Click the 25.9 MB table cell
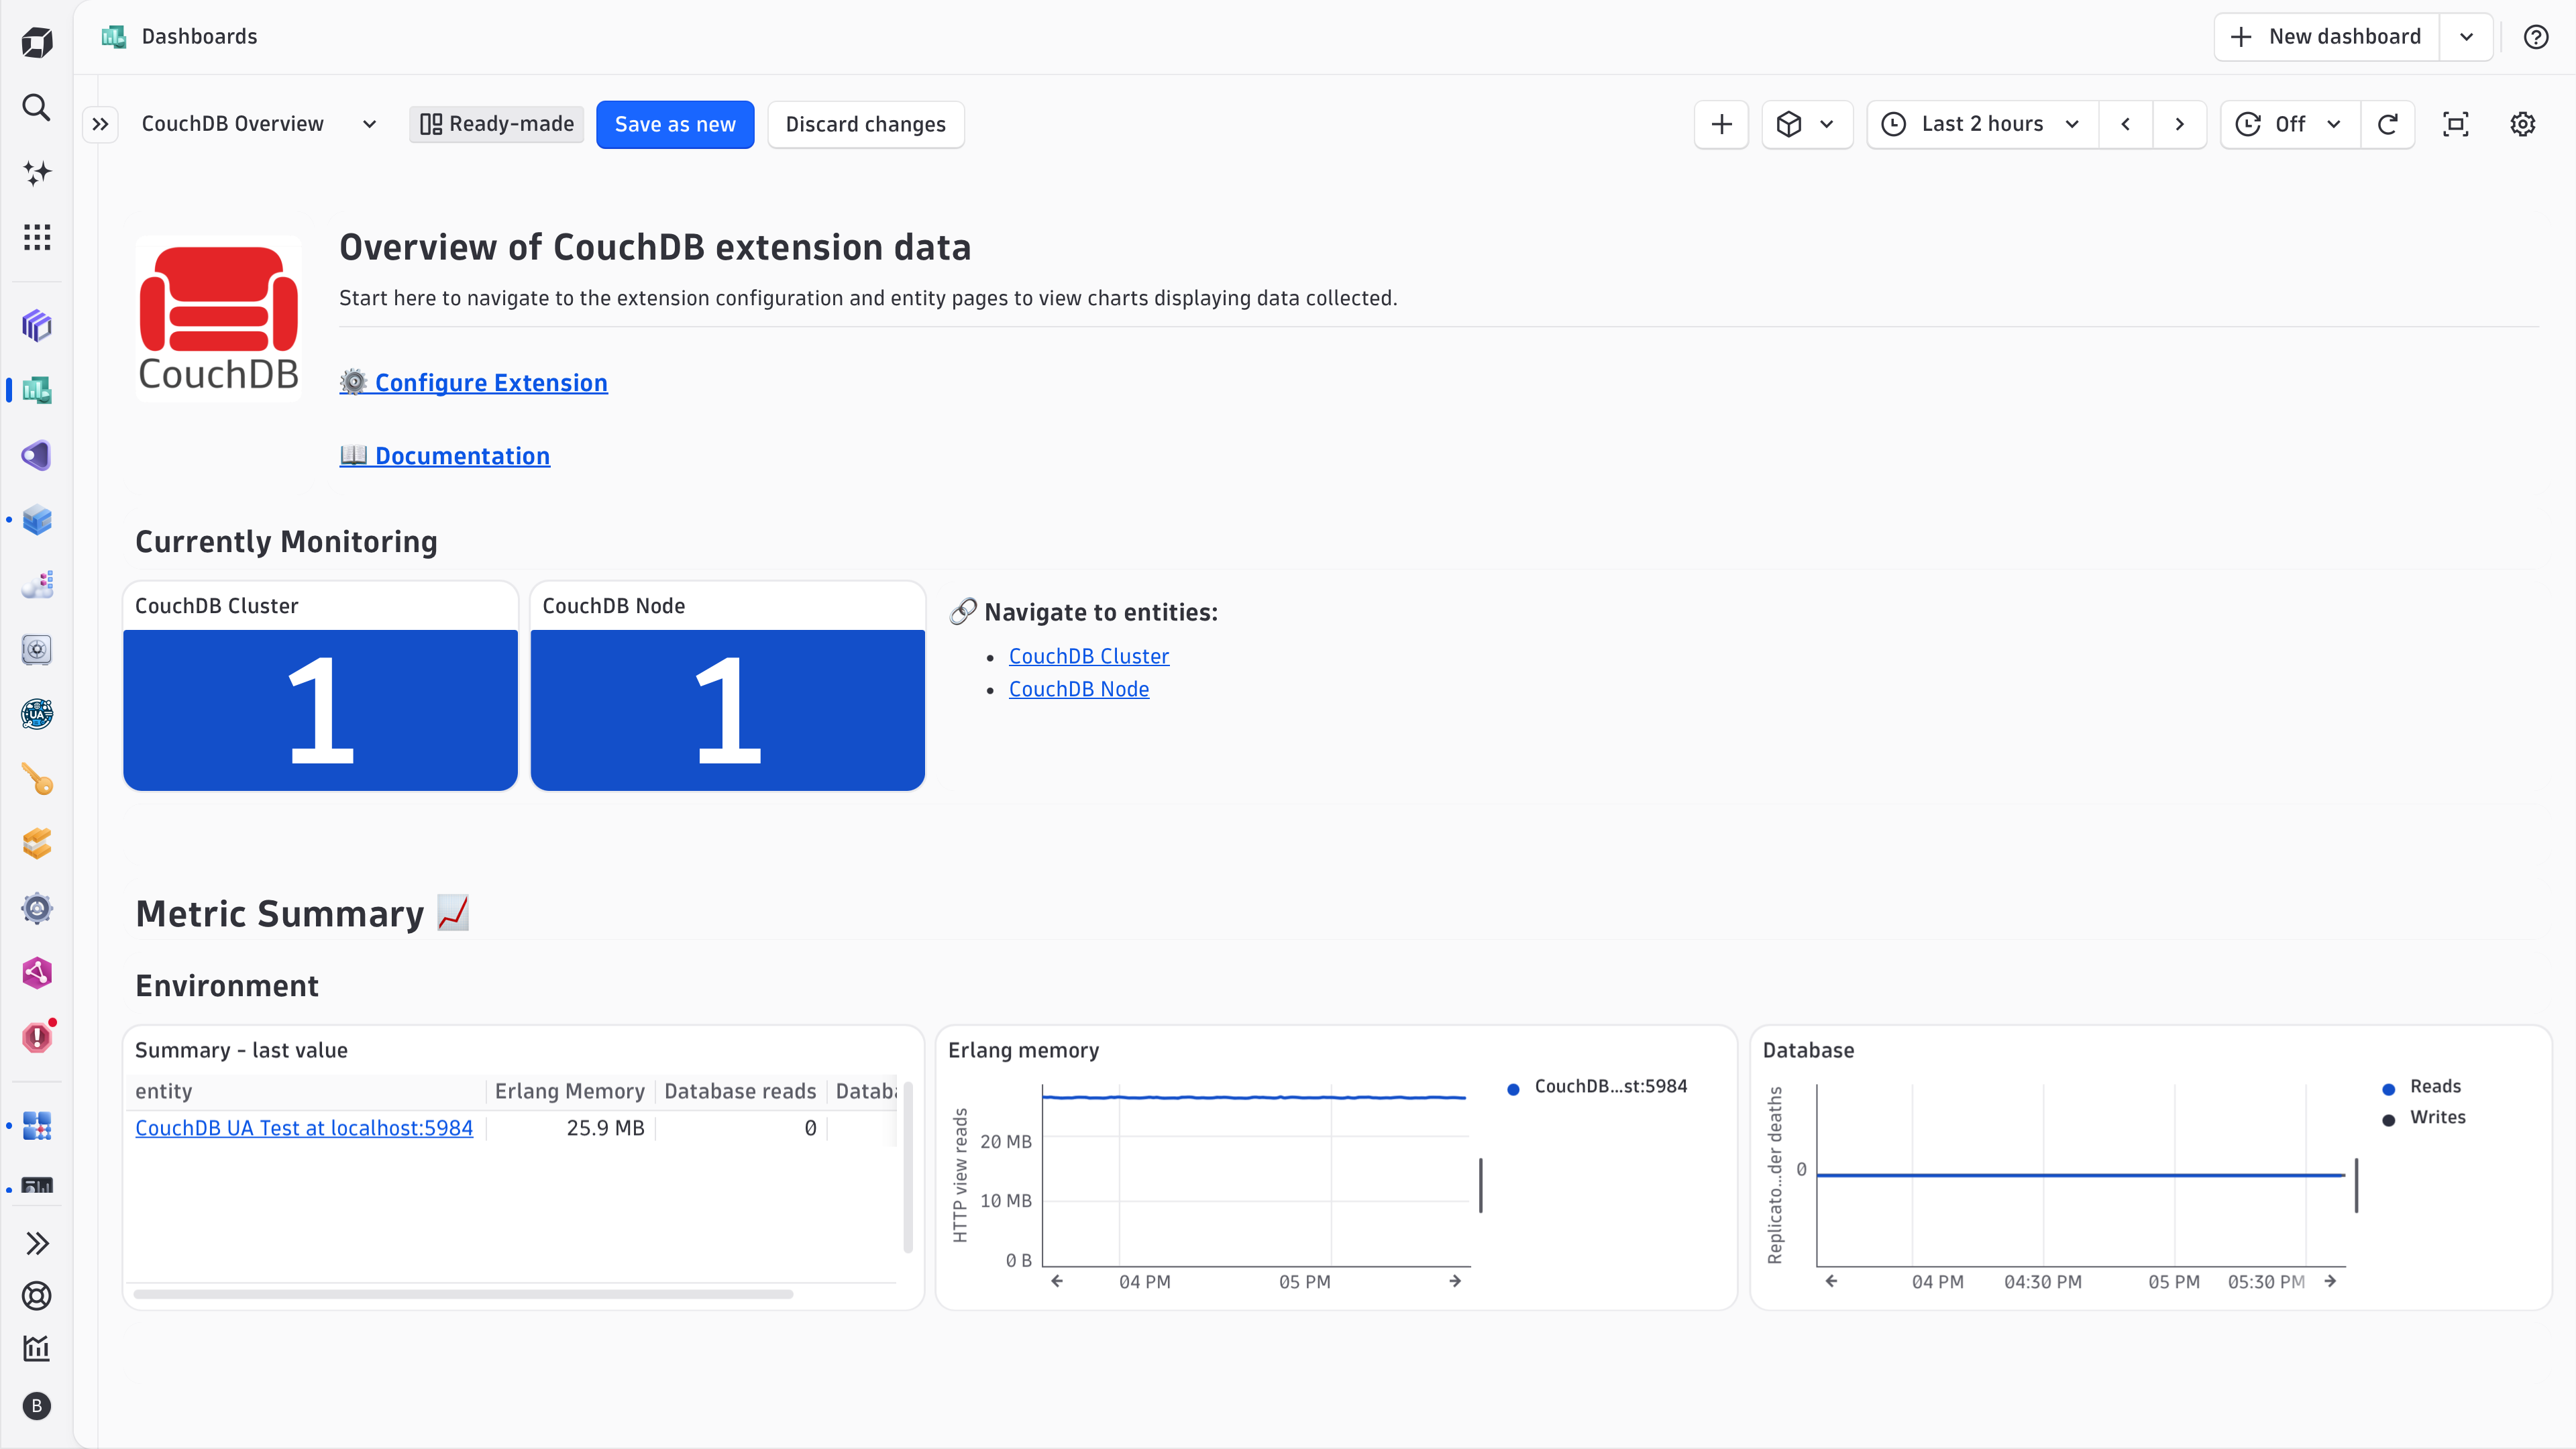Screen dimensions: 2576x1449 [605, 1128]
